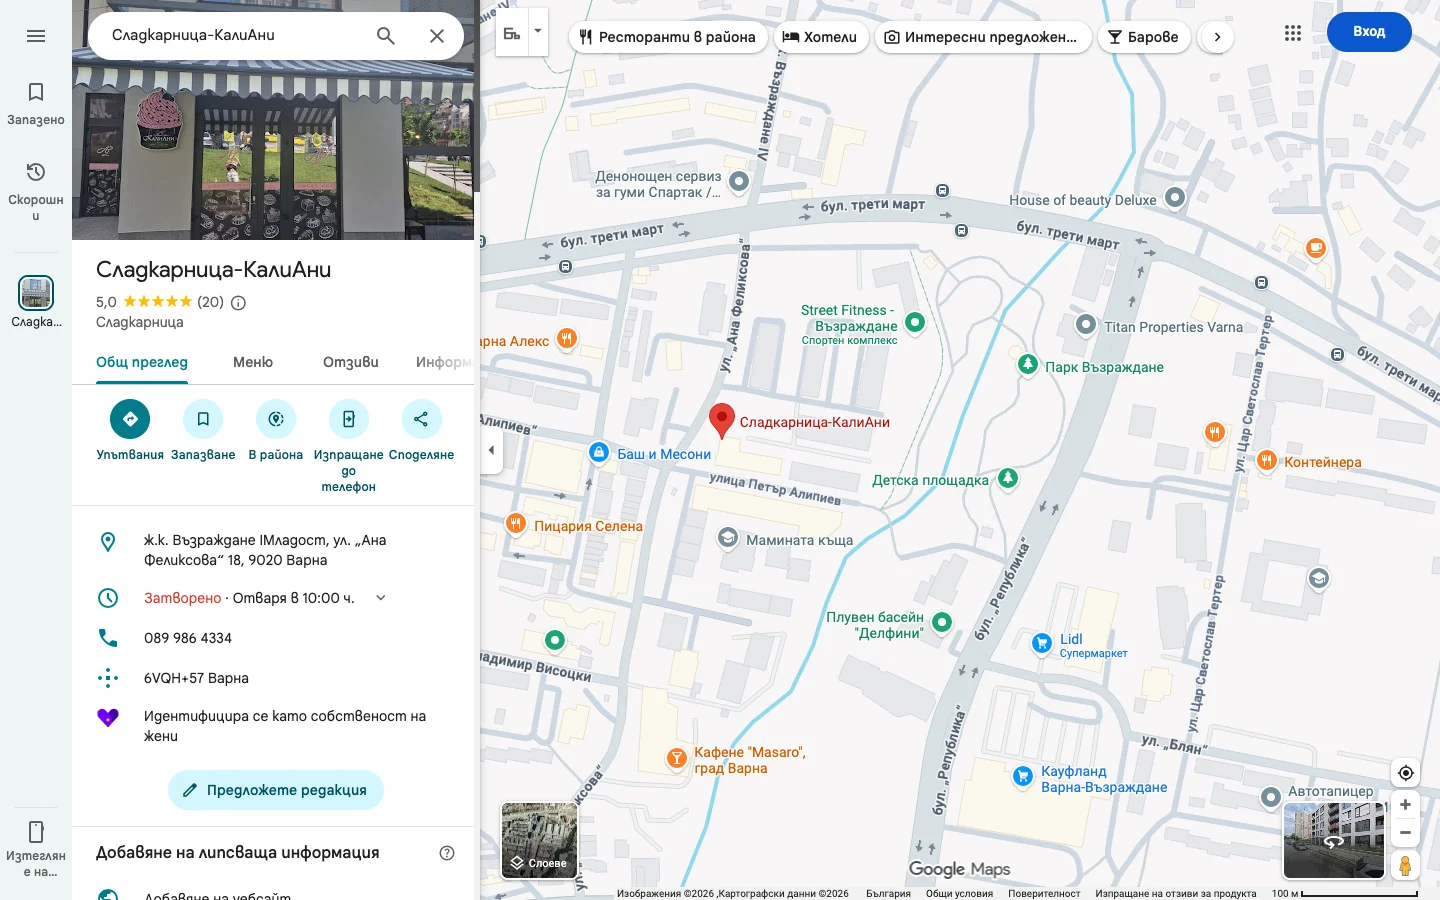Screen dimensions: 1440x900
Task: Click the Запазване bookmark icon
Action: pos(202,419)
